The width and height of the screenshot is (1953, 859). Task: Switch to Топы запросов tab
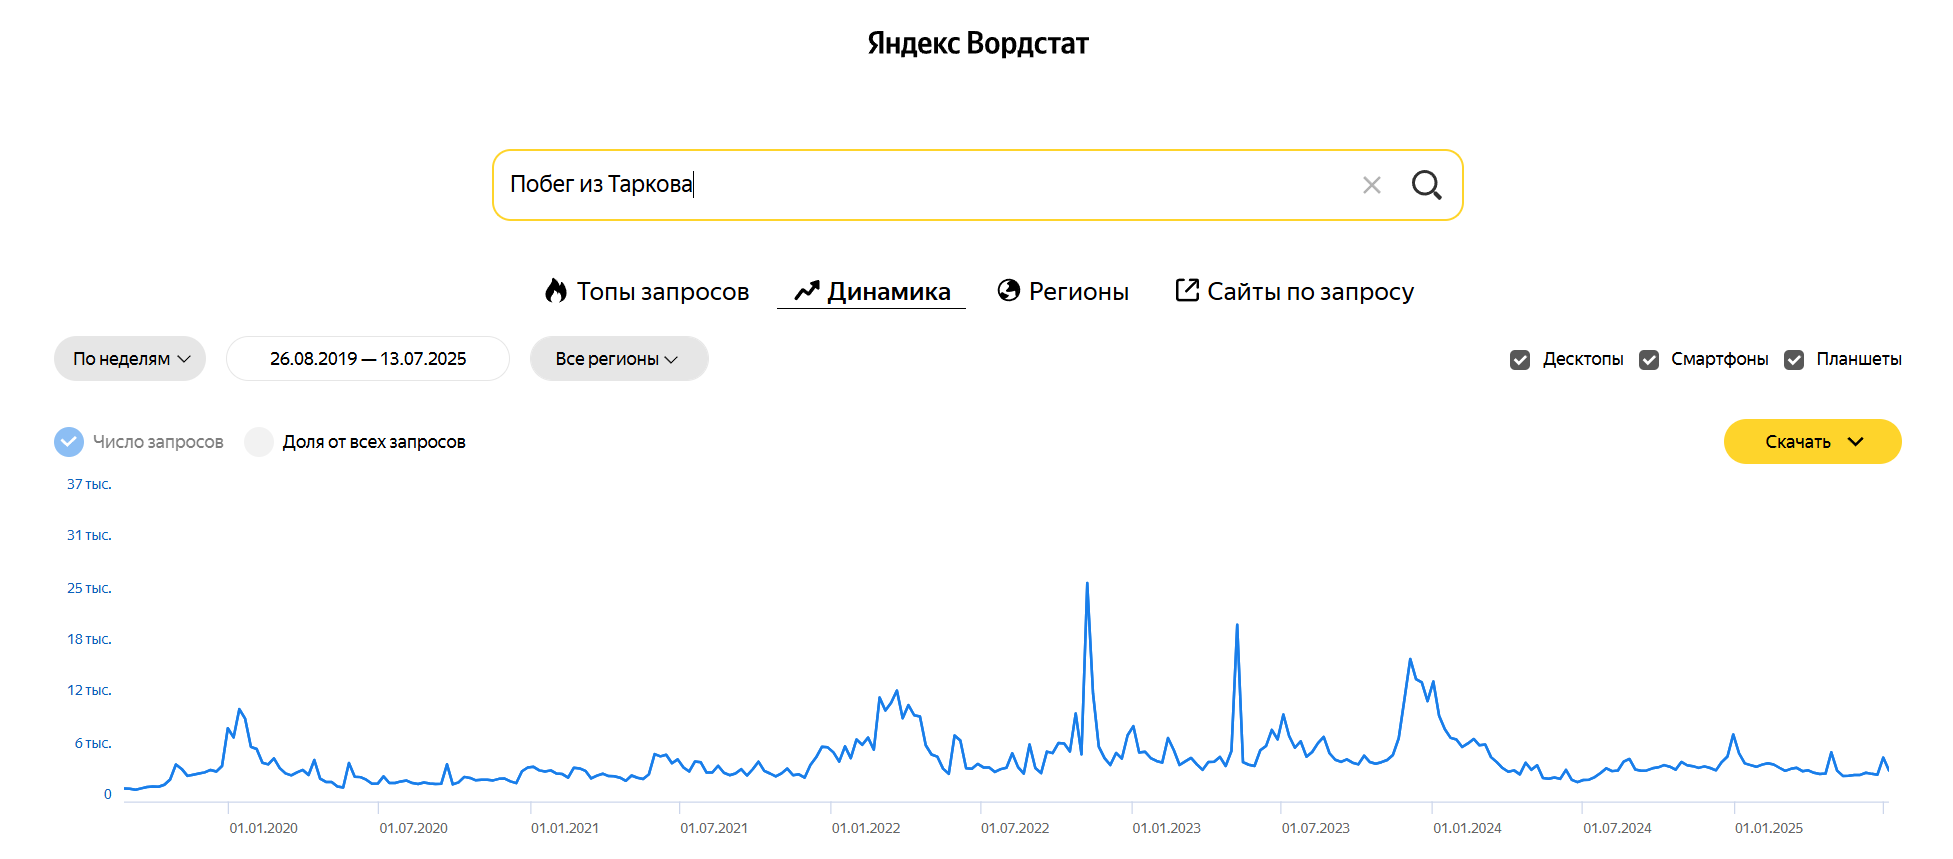click(662, 291)
